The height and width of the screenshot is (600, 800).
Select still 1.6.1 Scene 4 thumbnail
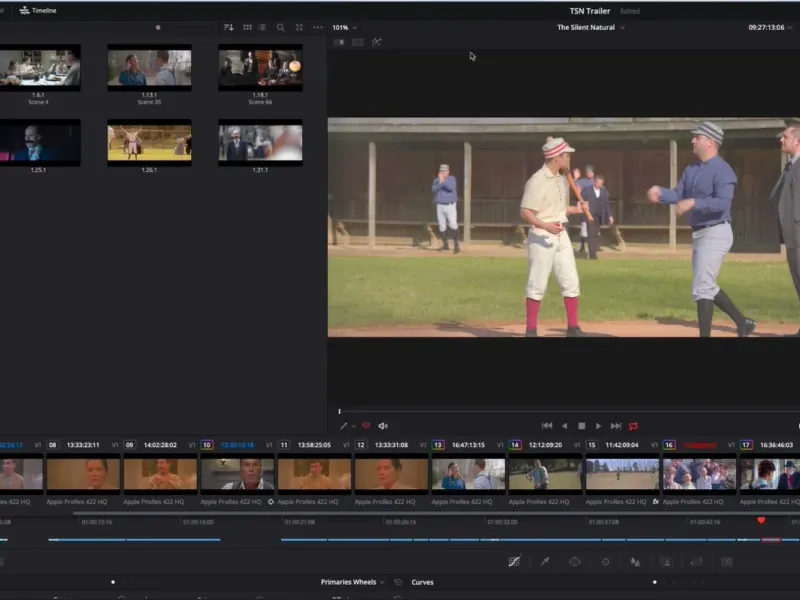pyautogui.click(x=40, y=67)
